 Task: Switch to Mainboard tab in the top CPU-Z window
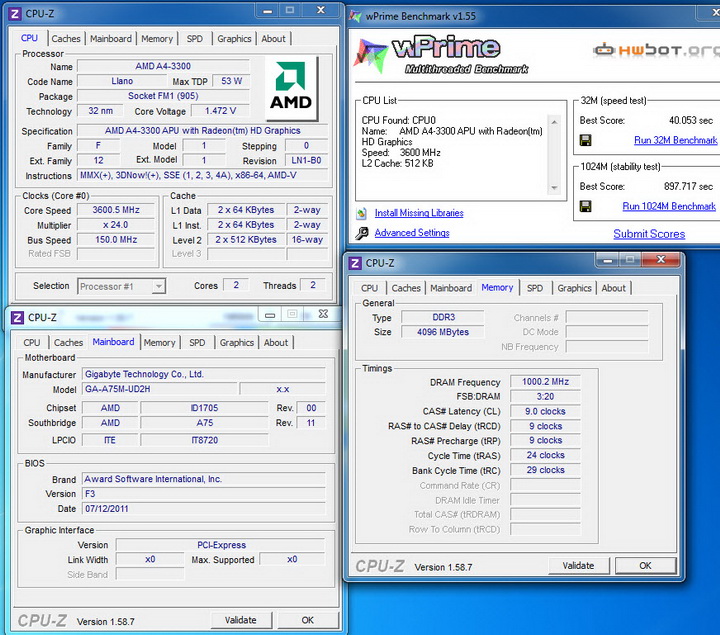111,39
